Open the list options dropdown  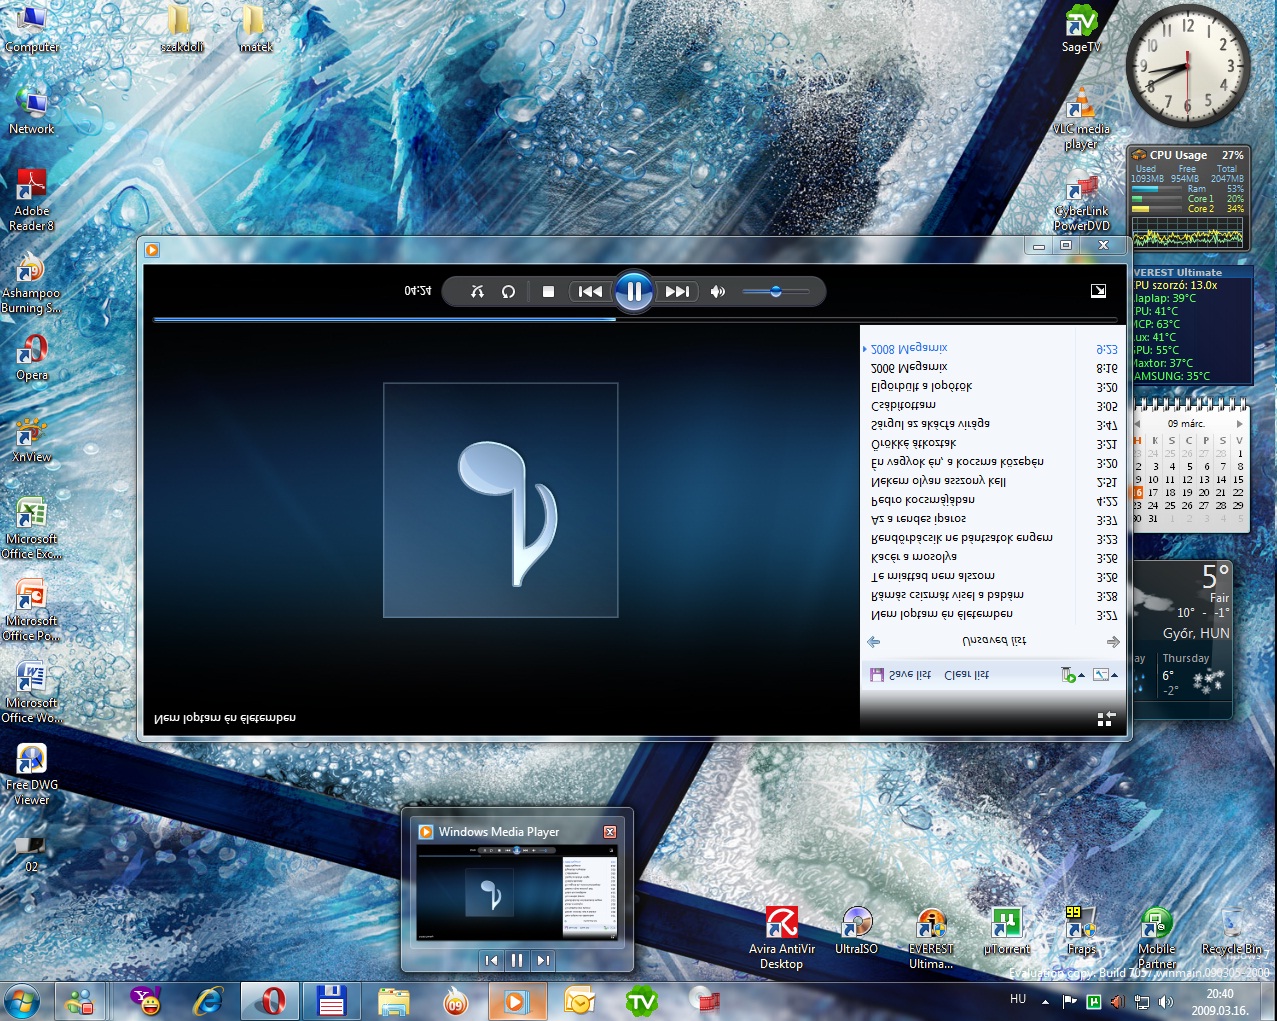pyautogui.click(x=1072, y=675)
